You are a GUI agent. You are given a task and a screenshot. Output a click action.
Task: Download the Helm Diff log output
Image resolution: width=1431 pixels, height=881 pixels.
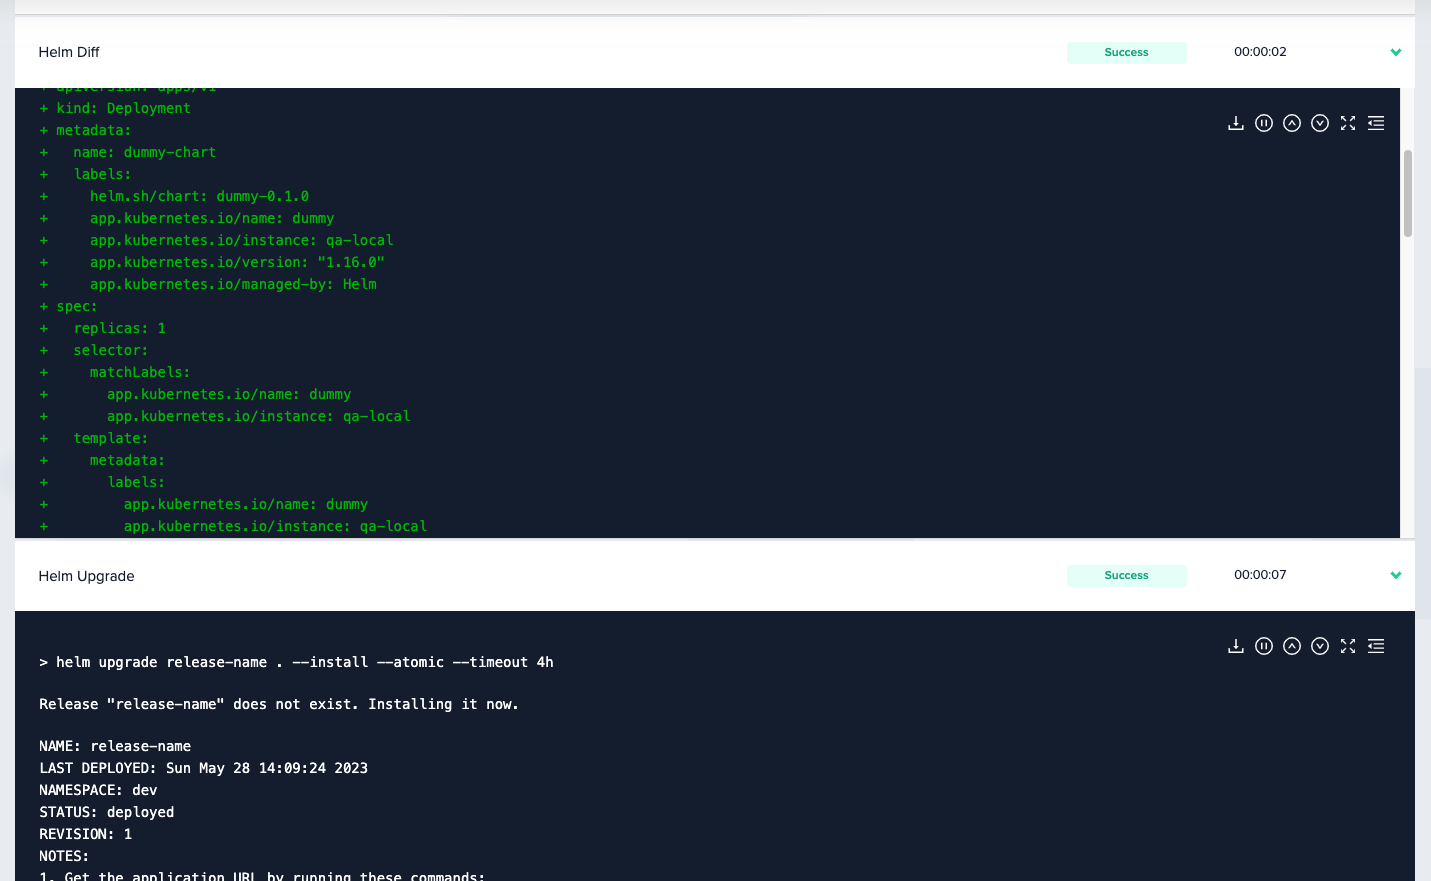tap(1236, 123)
